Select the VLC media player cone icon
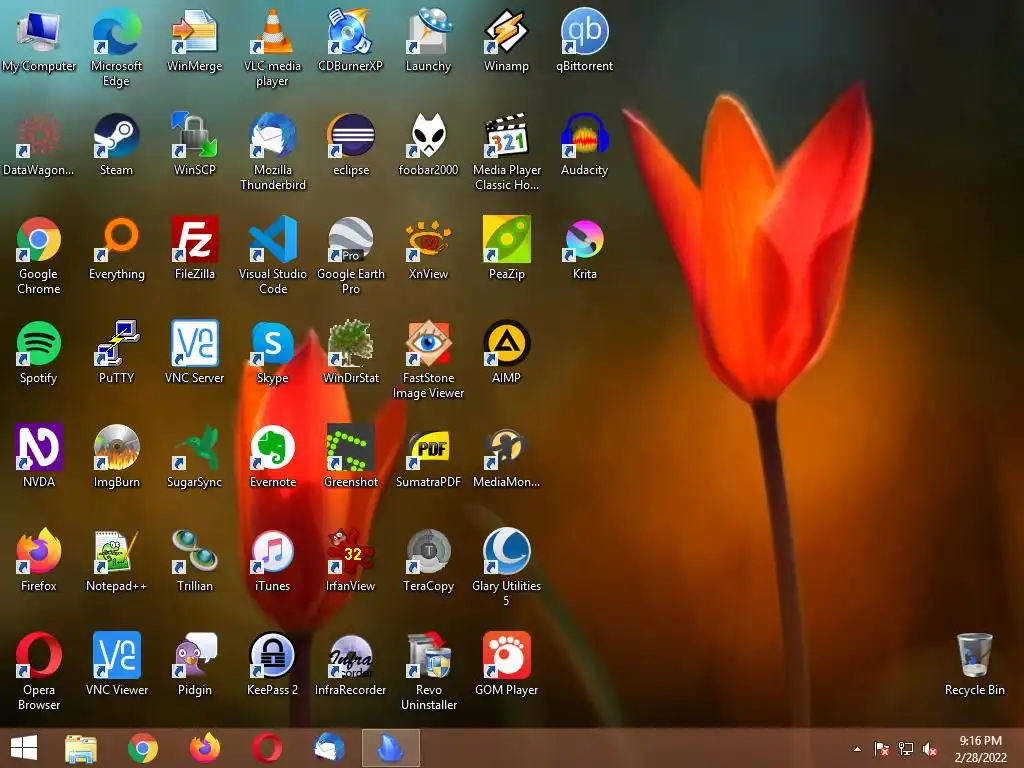The height and width of the screenshot is (768, 1024). tap(272, 31)
